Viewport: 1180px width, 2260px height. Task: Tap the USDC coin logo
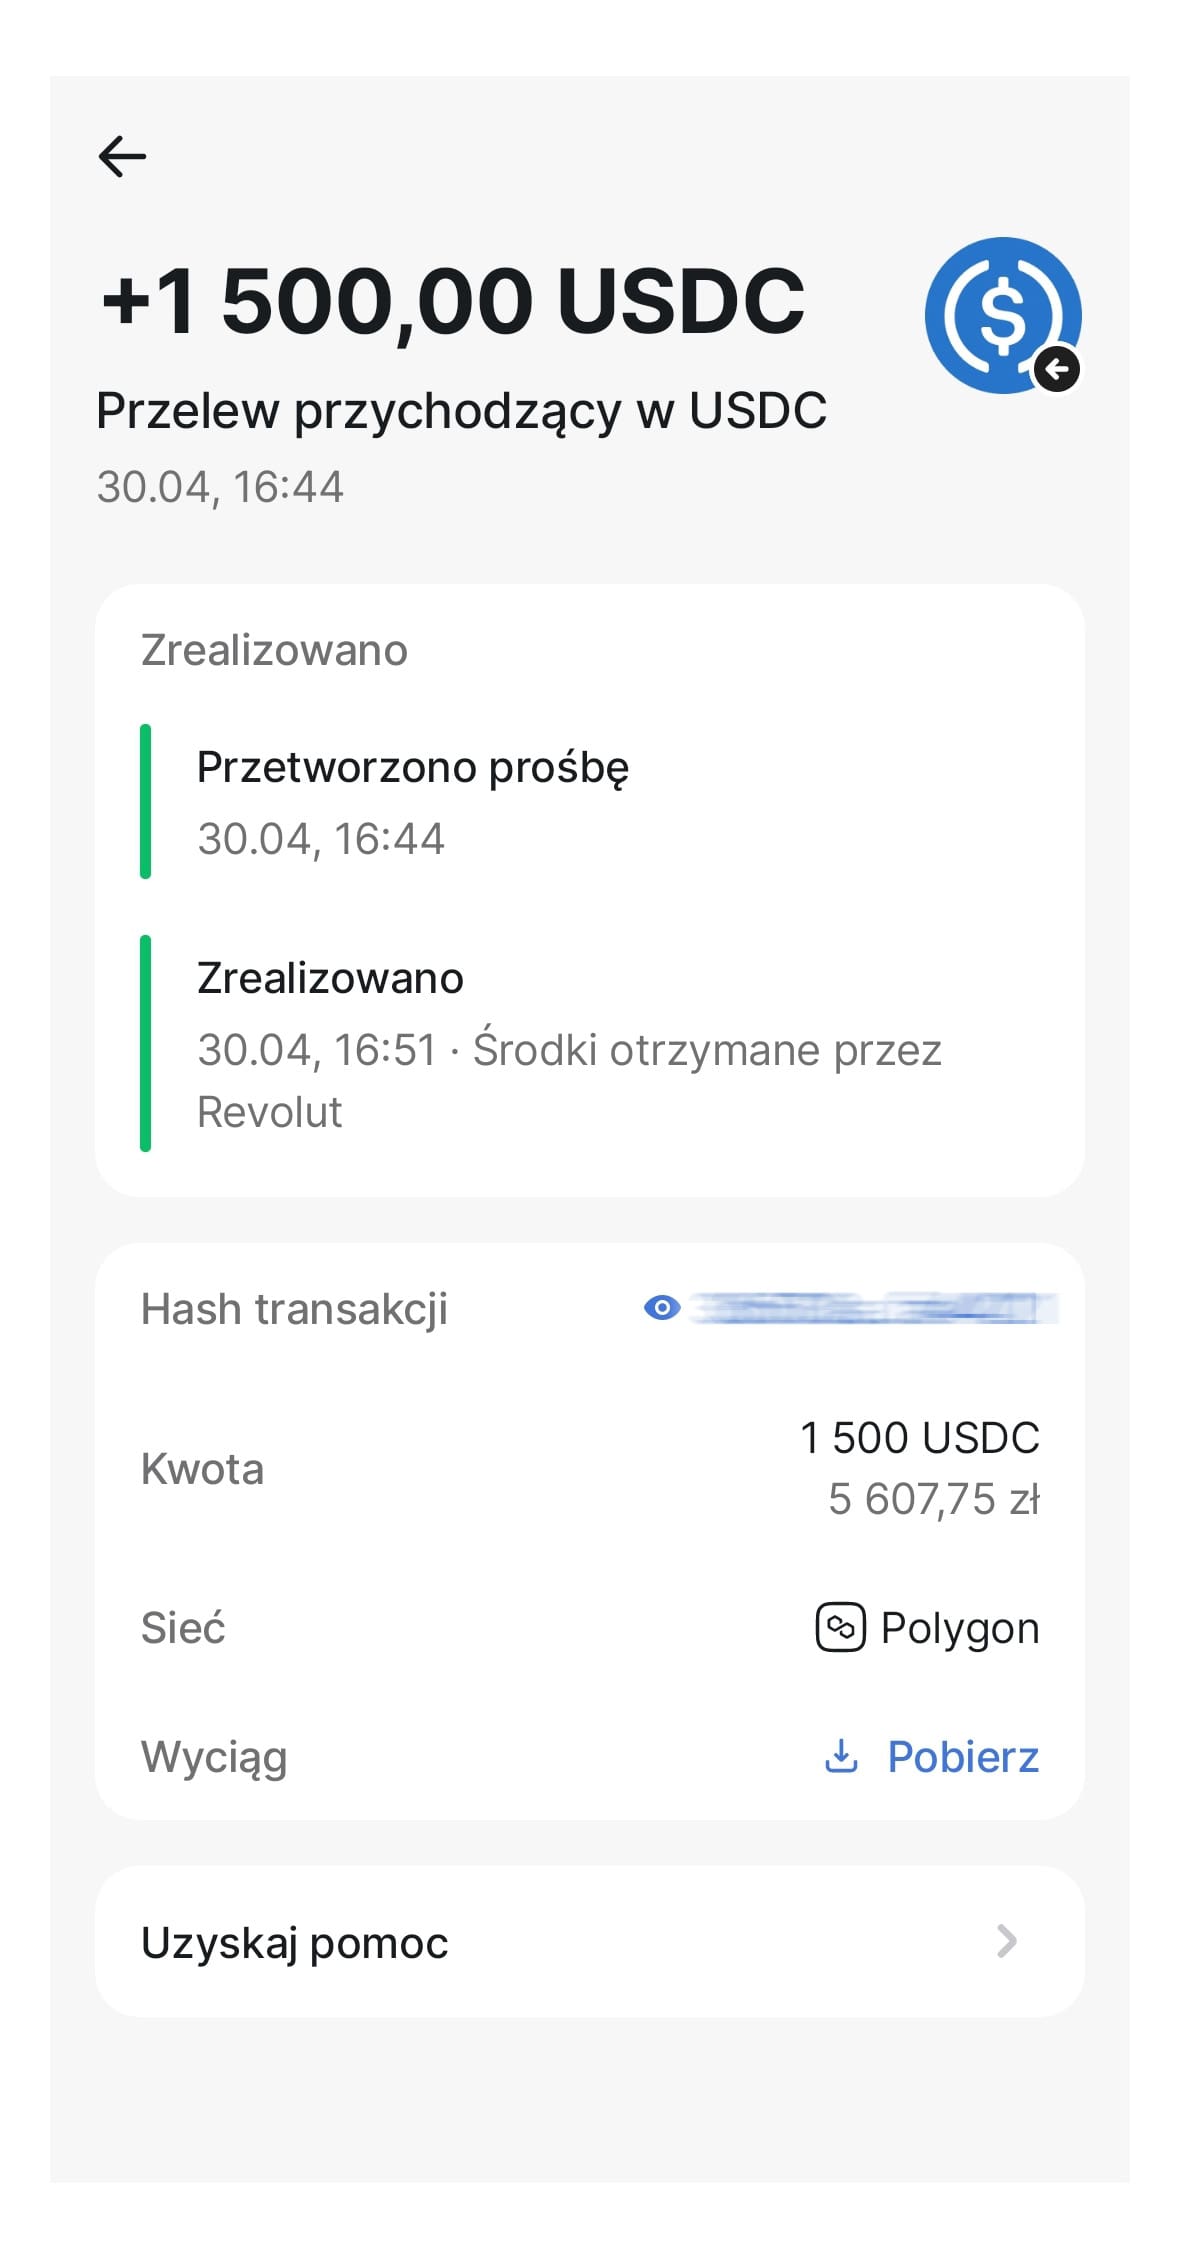[x=1003, y=314]
